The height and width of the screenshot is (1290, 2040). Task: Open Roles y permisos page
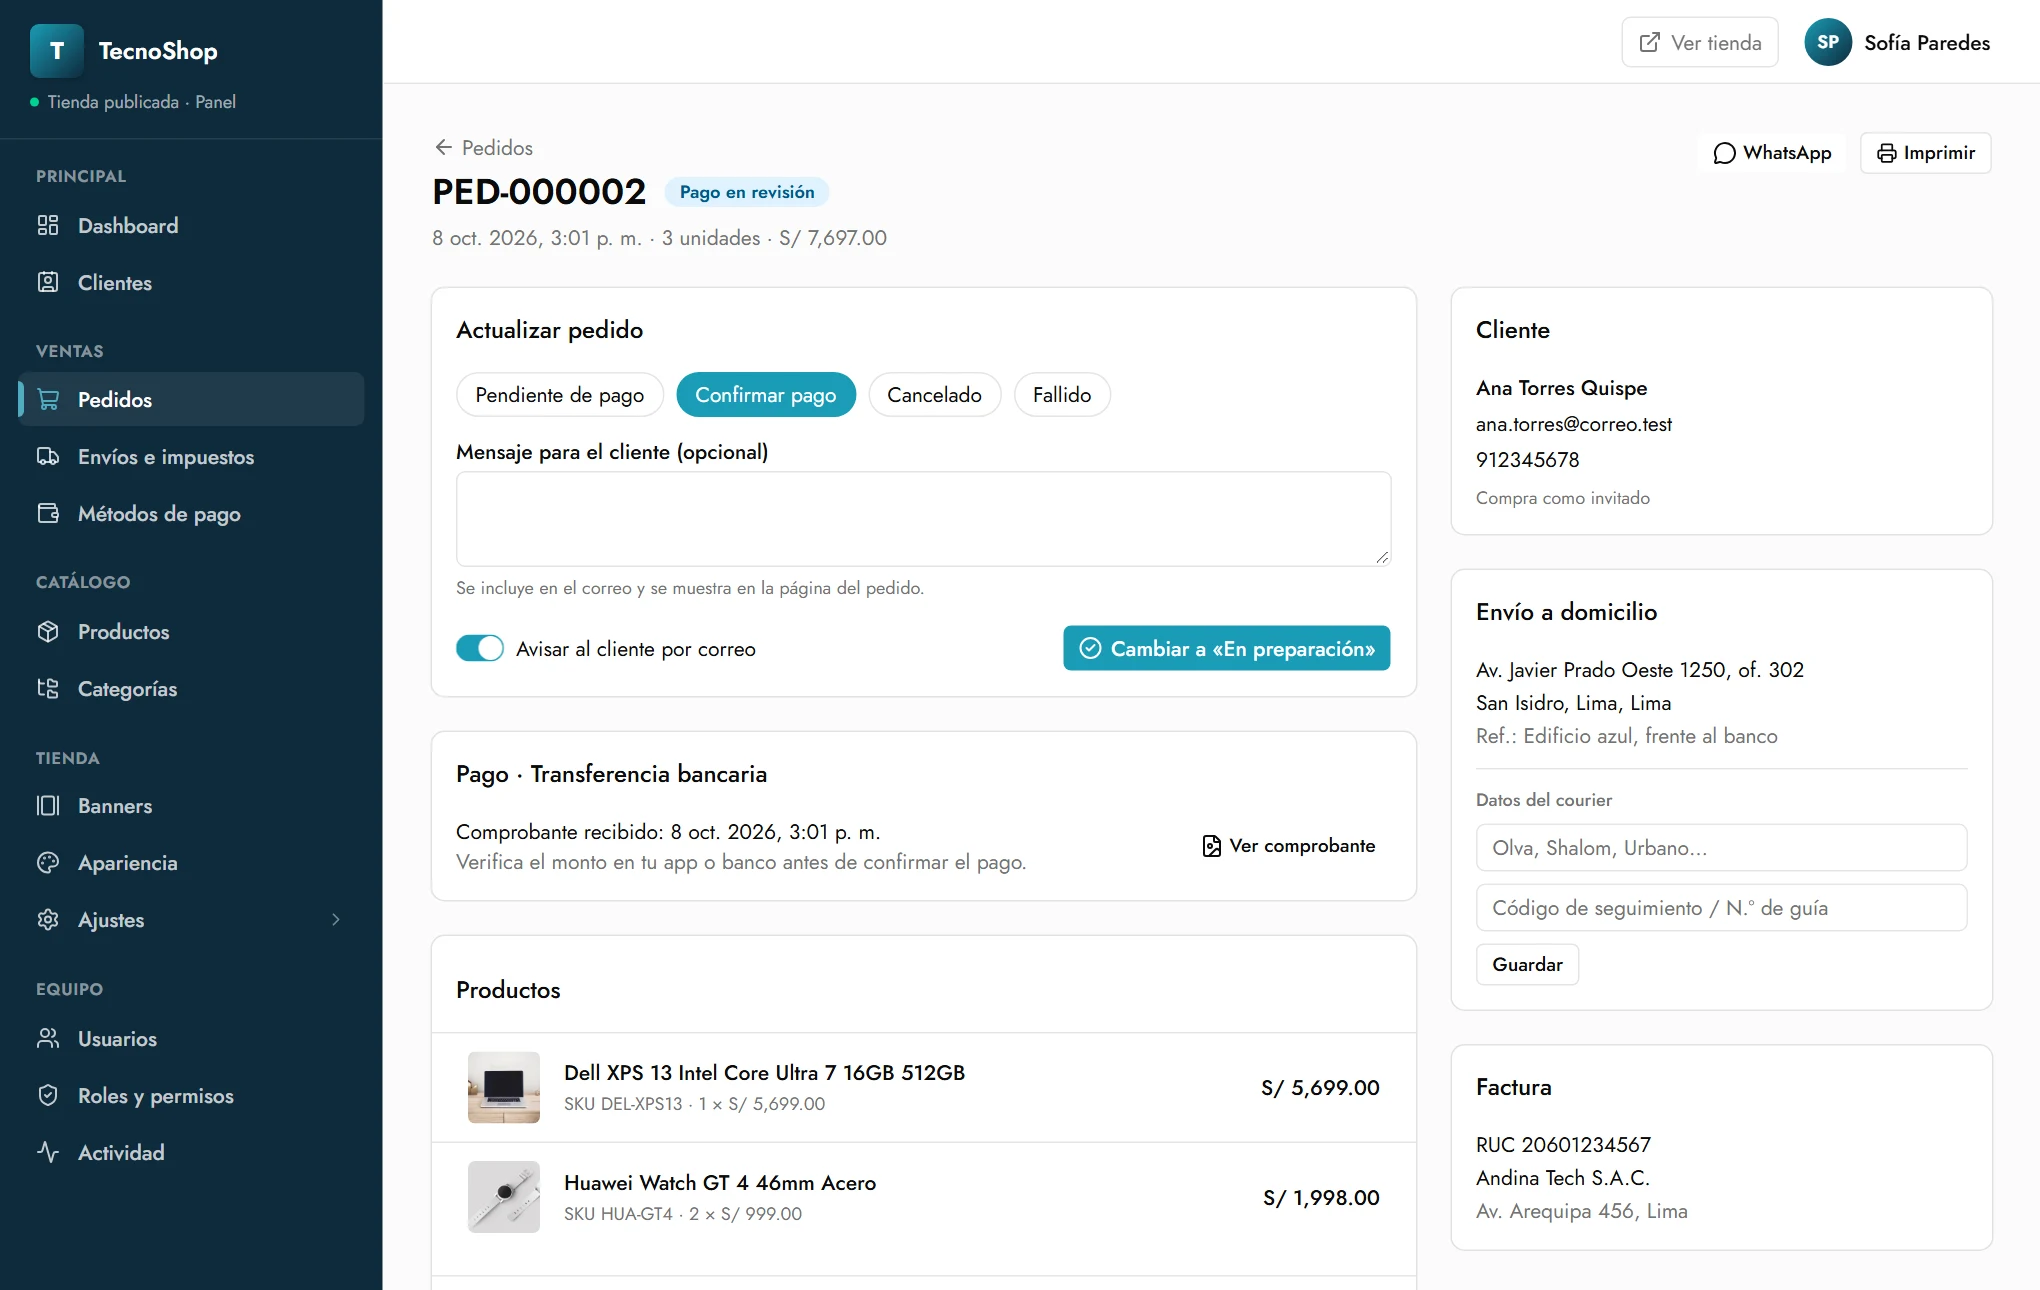pyautogui.click(x=191, y=1096)
